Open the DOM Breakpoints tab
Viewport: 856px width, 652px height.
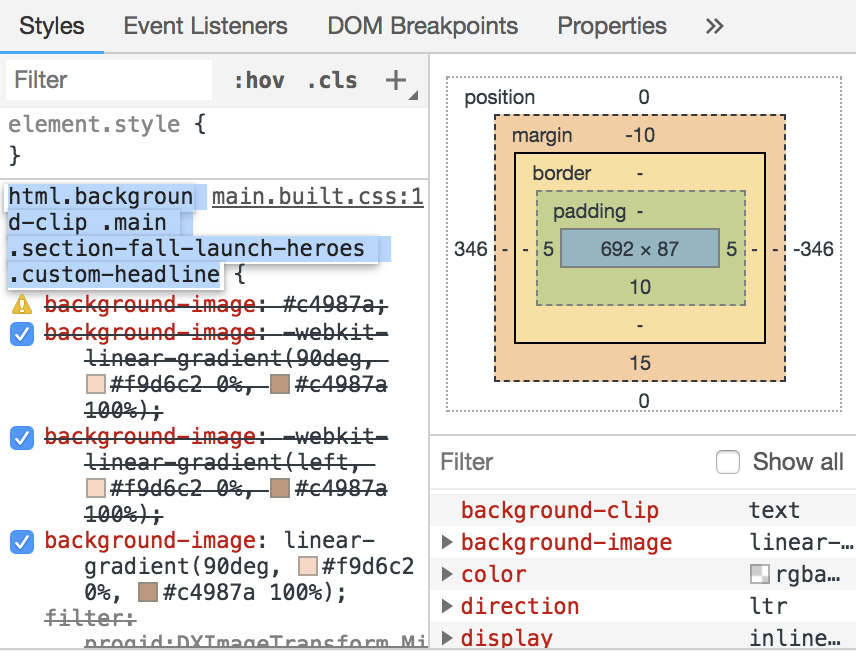point(423,26)
